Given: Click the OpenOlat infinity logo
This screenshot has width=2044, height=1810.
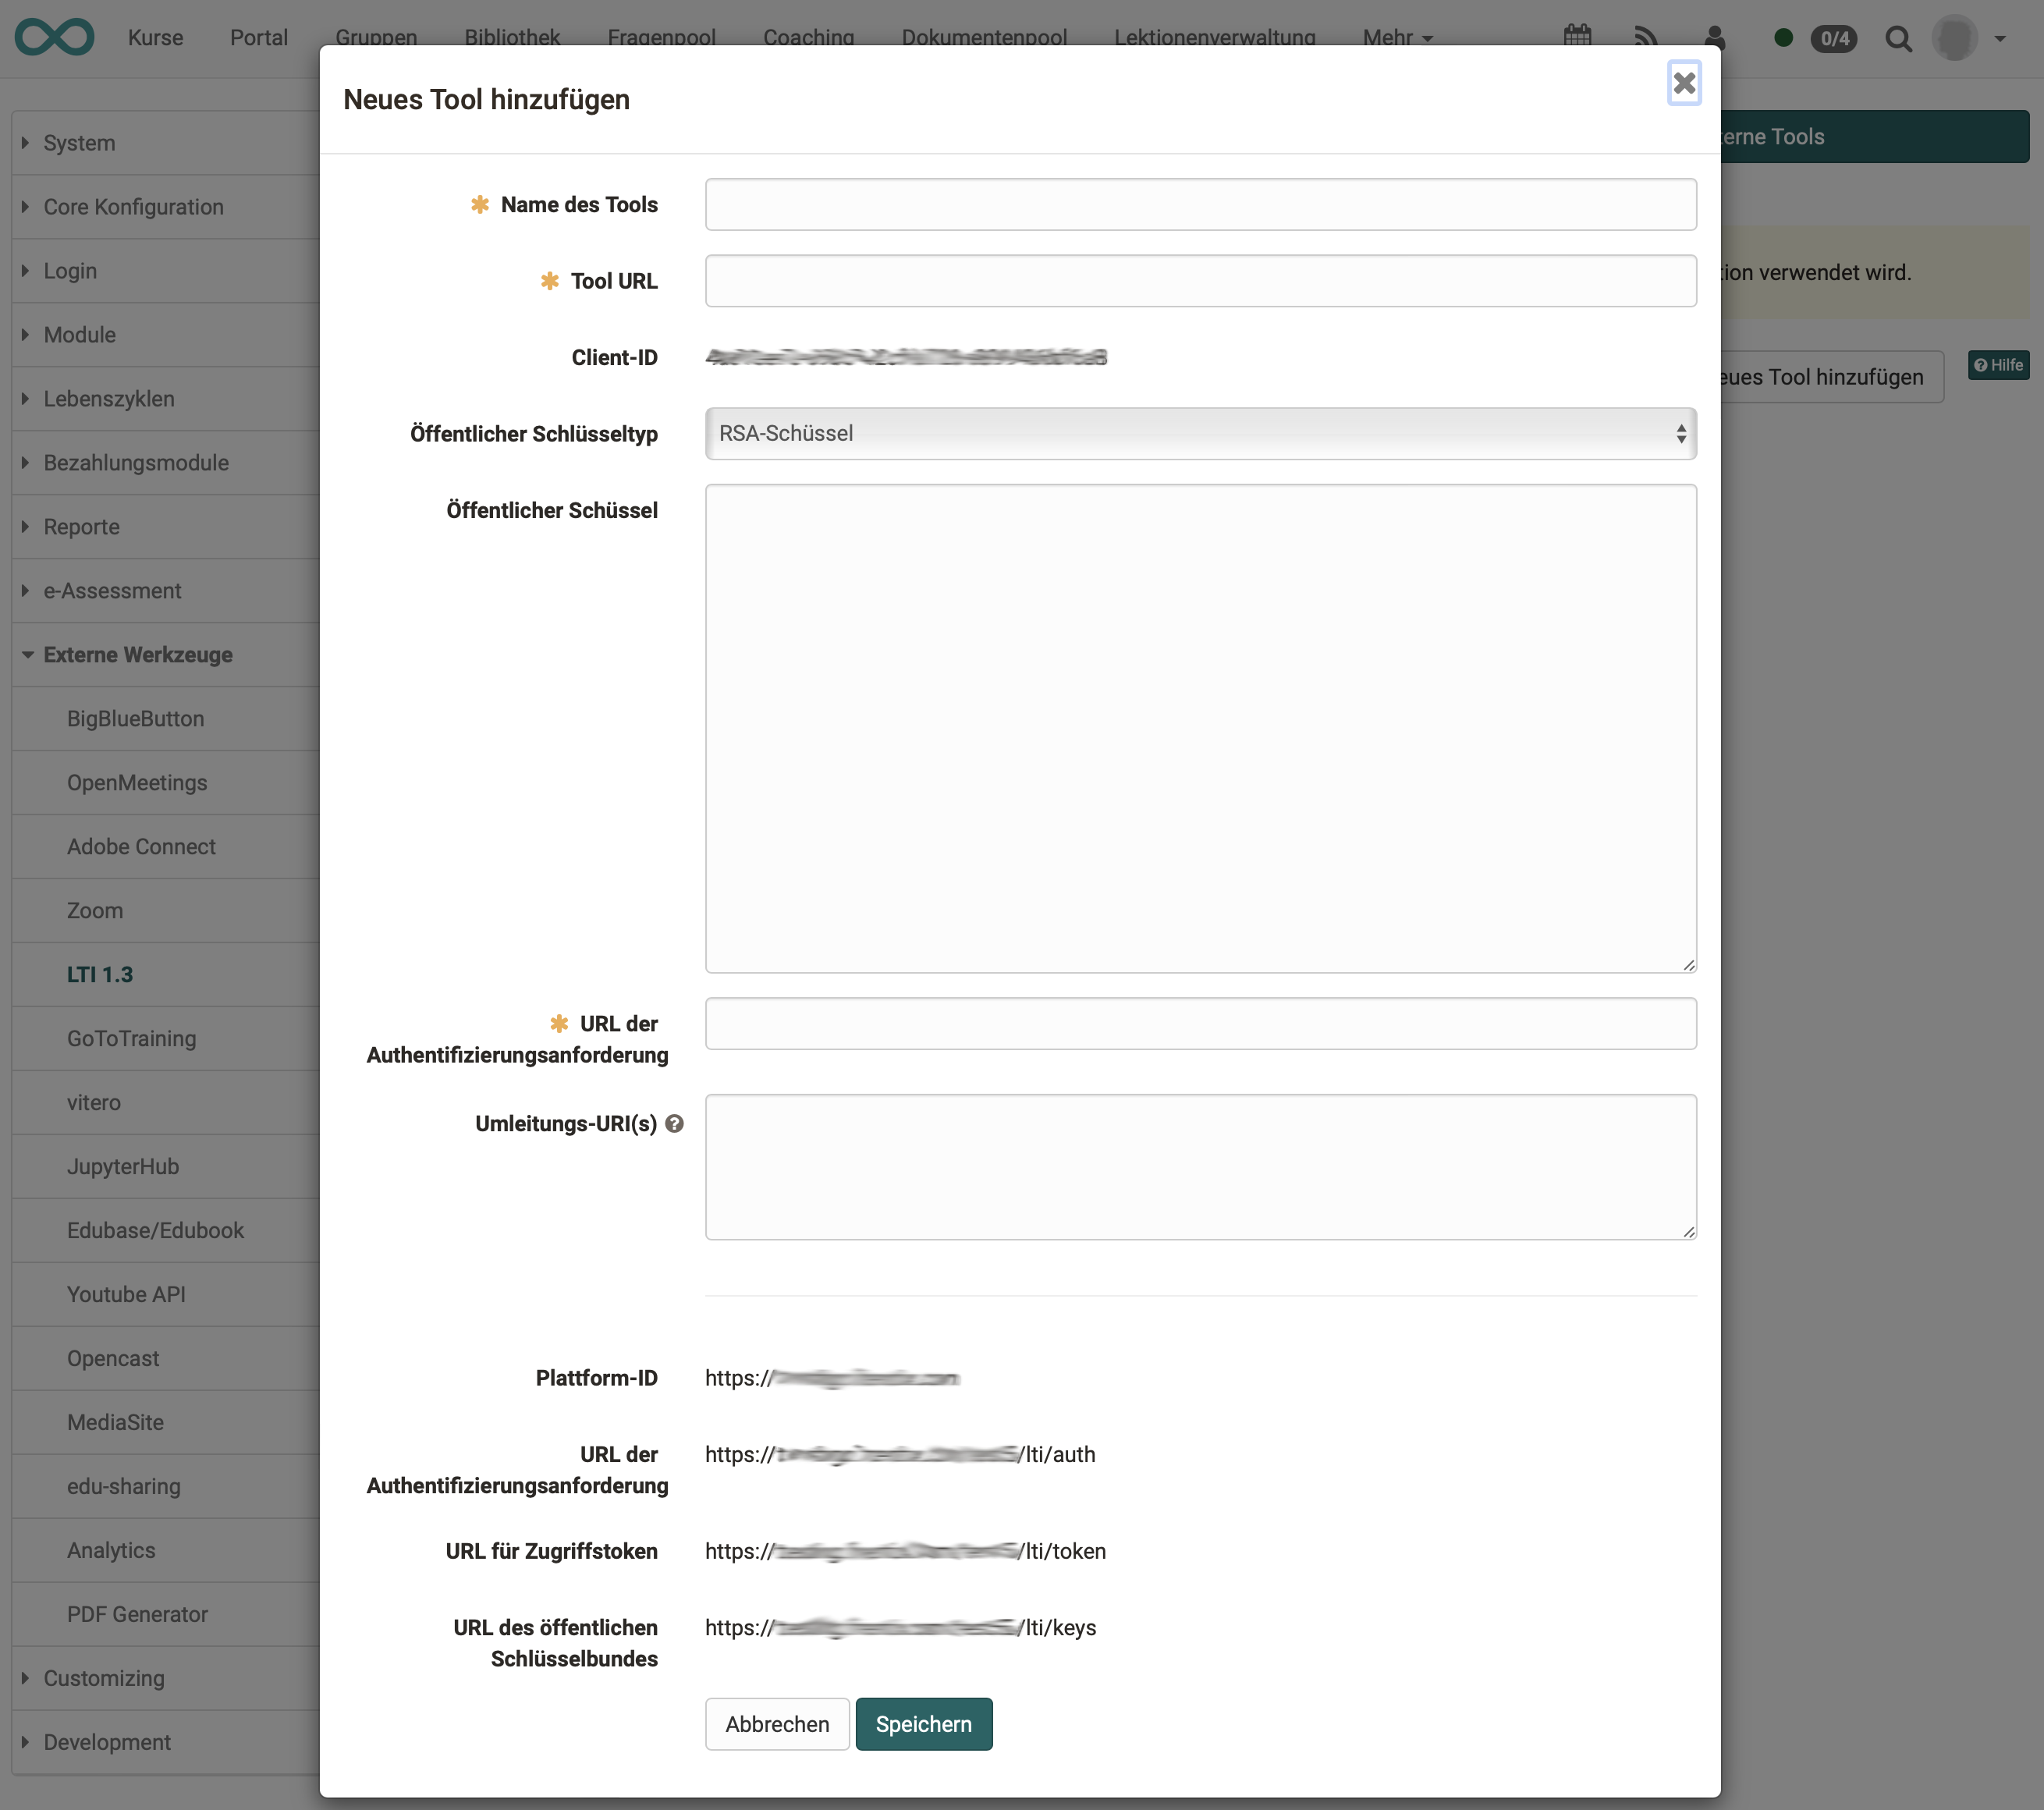Looking at the screenshot, I should click(55, 36).
